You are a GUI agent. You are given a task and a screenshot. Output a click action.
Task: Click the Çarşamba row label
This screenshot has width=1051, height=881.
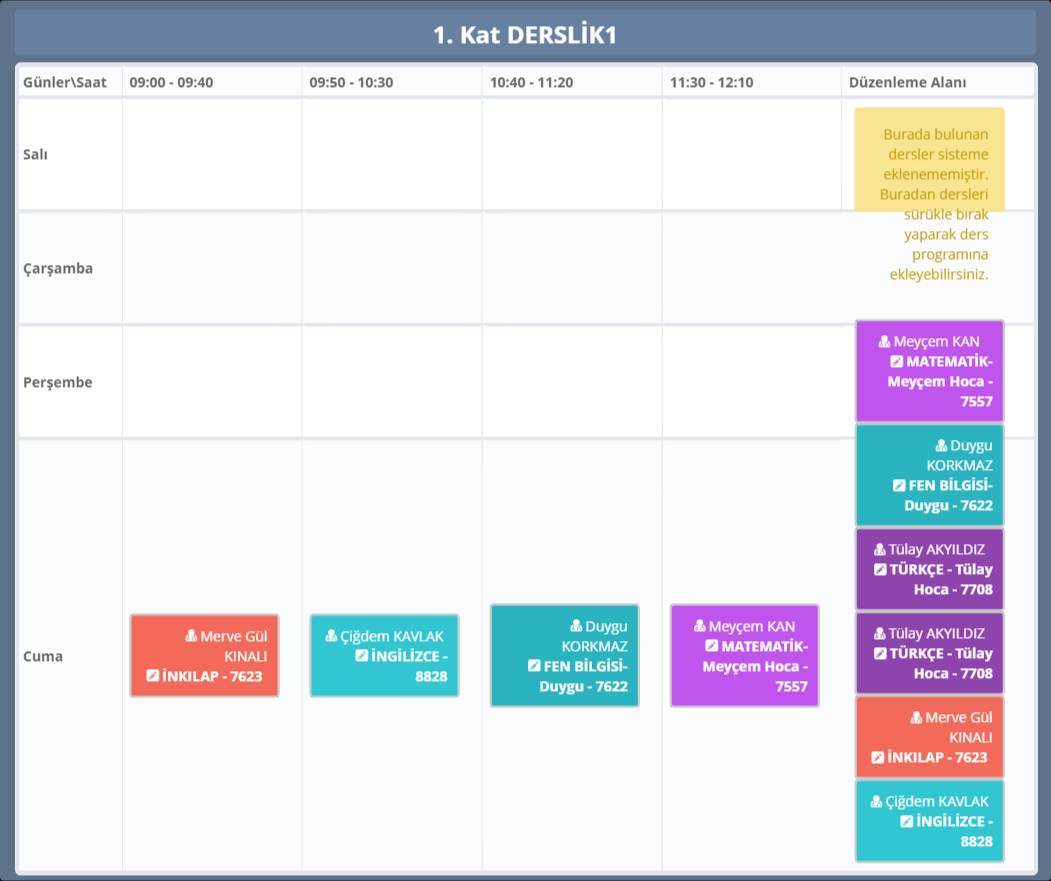pyautogui.click(x=58, y=268)
